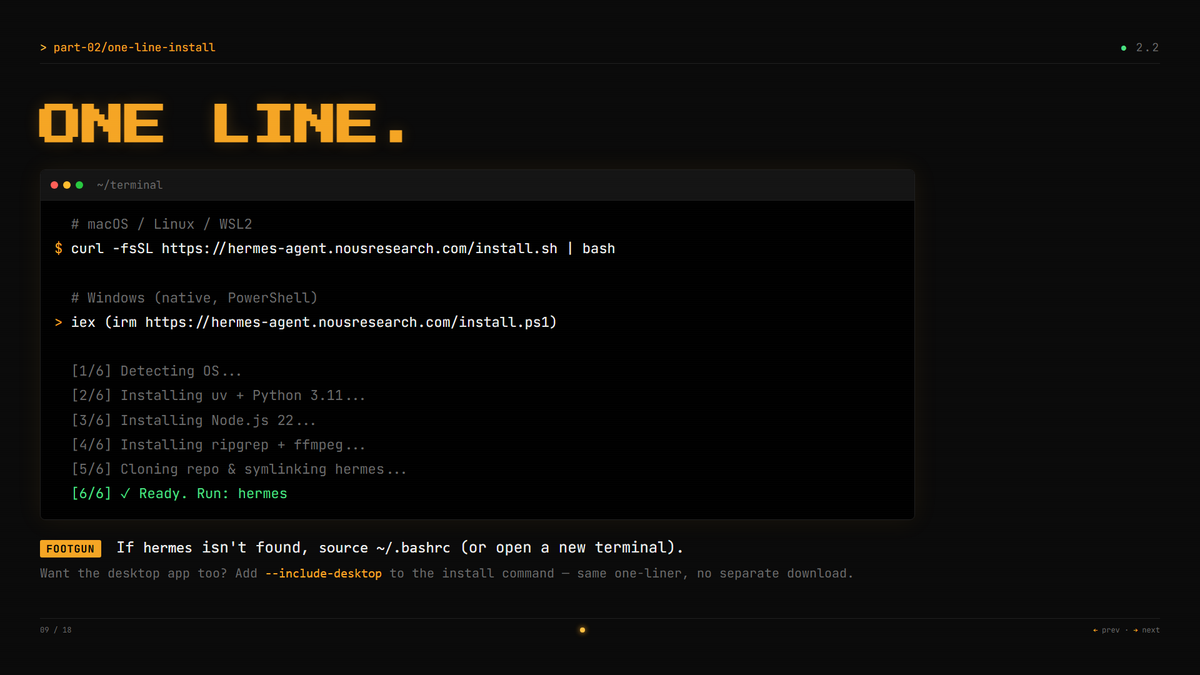
Task: Click the orange progress dot in the footer
Action: click(582, 630)
